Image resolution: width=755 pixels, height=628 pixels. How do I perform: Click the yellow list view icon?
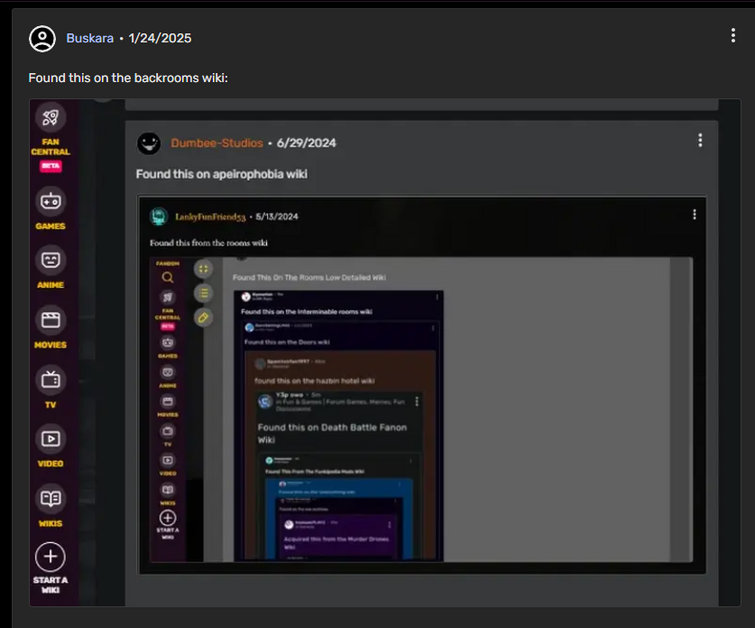point(204,293)
